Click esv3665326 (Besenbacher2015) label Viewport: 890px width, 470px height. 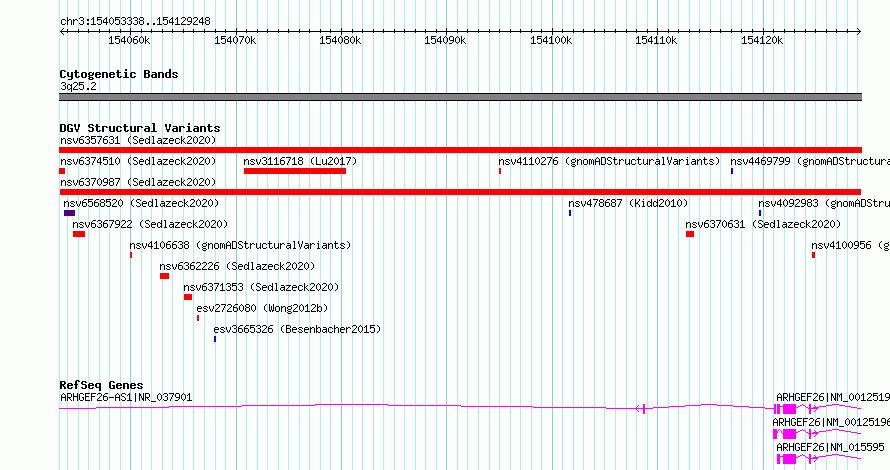point(297,329)
